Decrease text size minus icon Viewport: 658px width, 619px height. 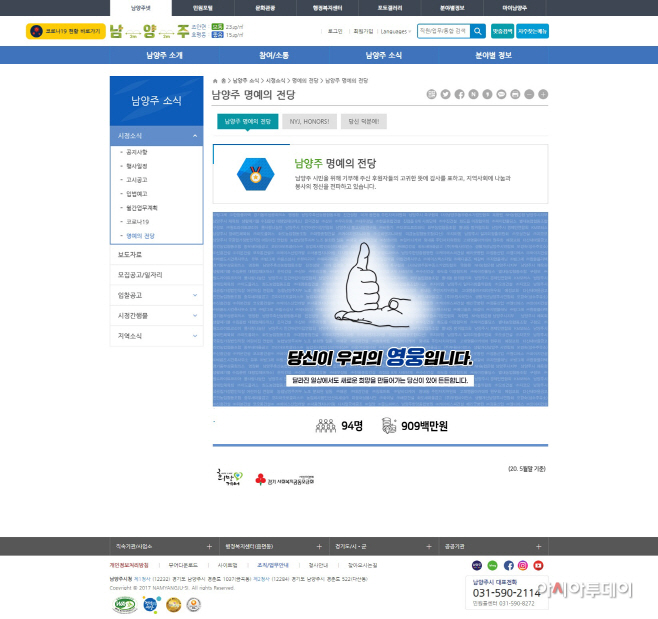pos(529,94)
